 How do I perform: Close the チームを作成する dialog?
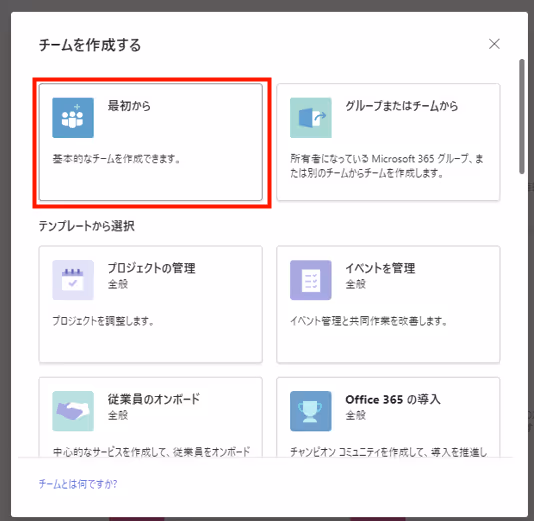tap(494, 44)
